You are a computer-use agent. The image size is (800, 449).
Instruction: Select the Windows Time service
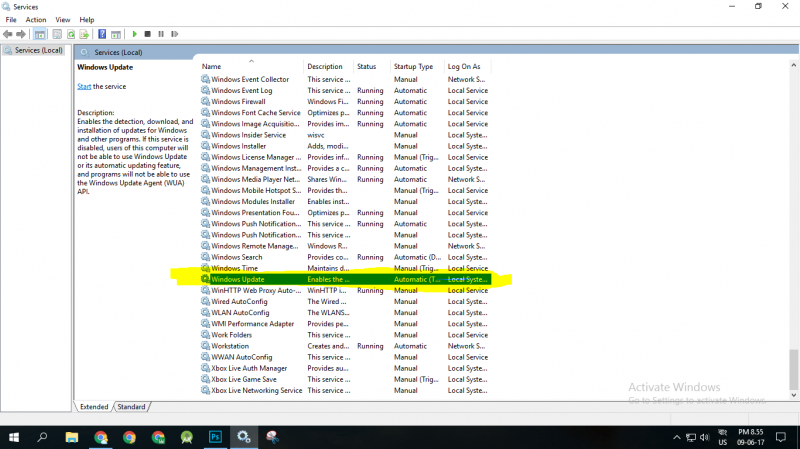(x=345, y=268)
